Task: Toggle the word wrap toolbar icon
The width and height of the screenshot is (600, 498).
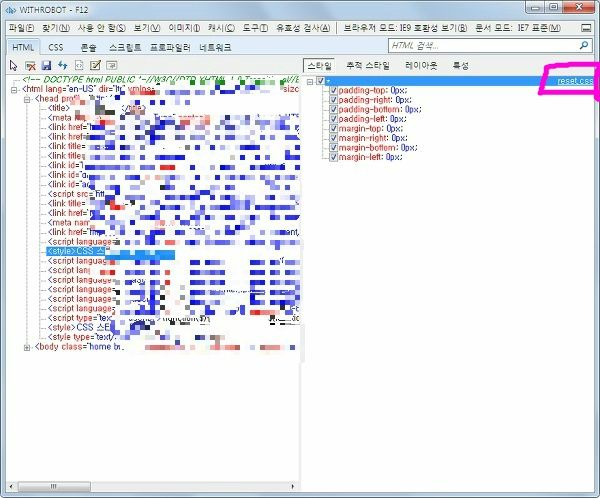Action: coord(111,65)
